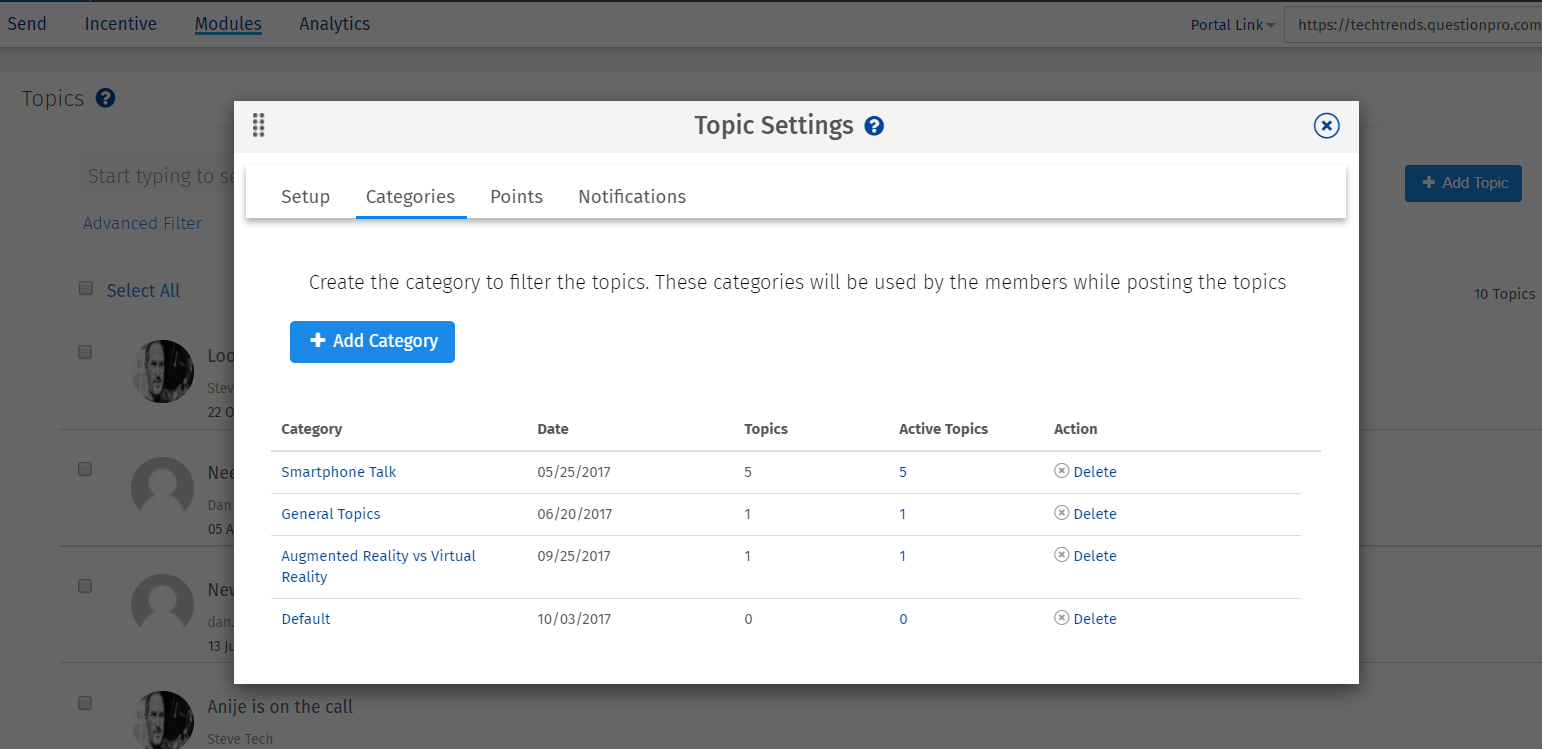Tick the checkbox beside Anije is on the call
Viewport: 1542px width, 749px height.
pos(85,703)
